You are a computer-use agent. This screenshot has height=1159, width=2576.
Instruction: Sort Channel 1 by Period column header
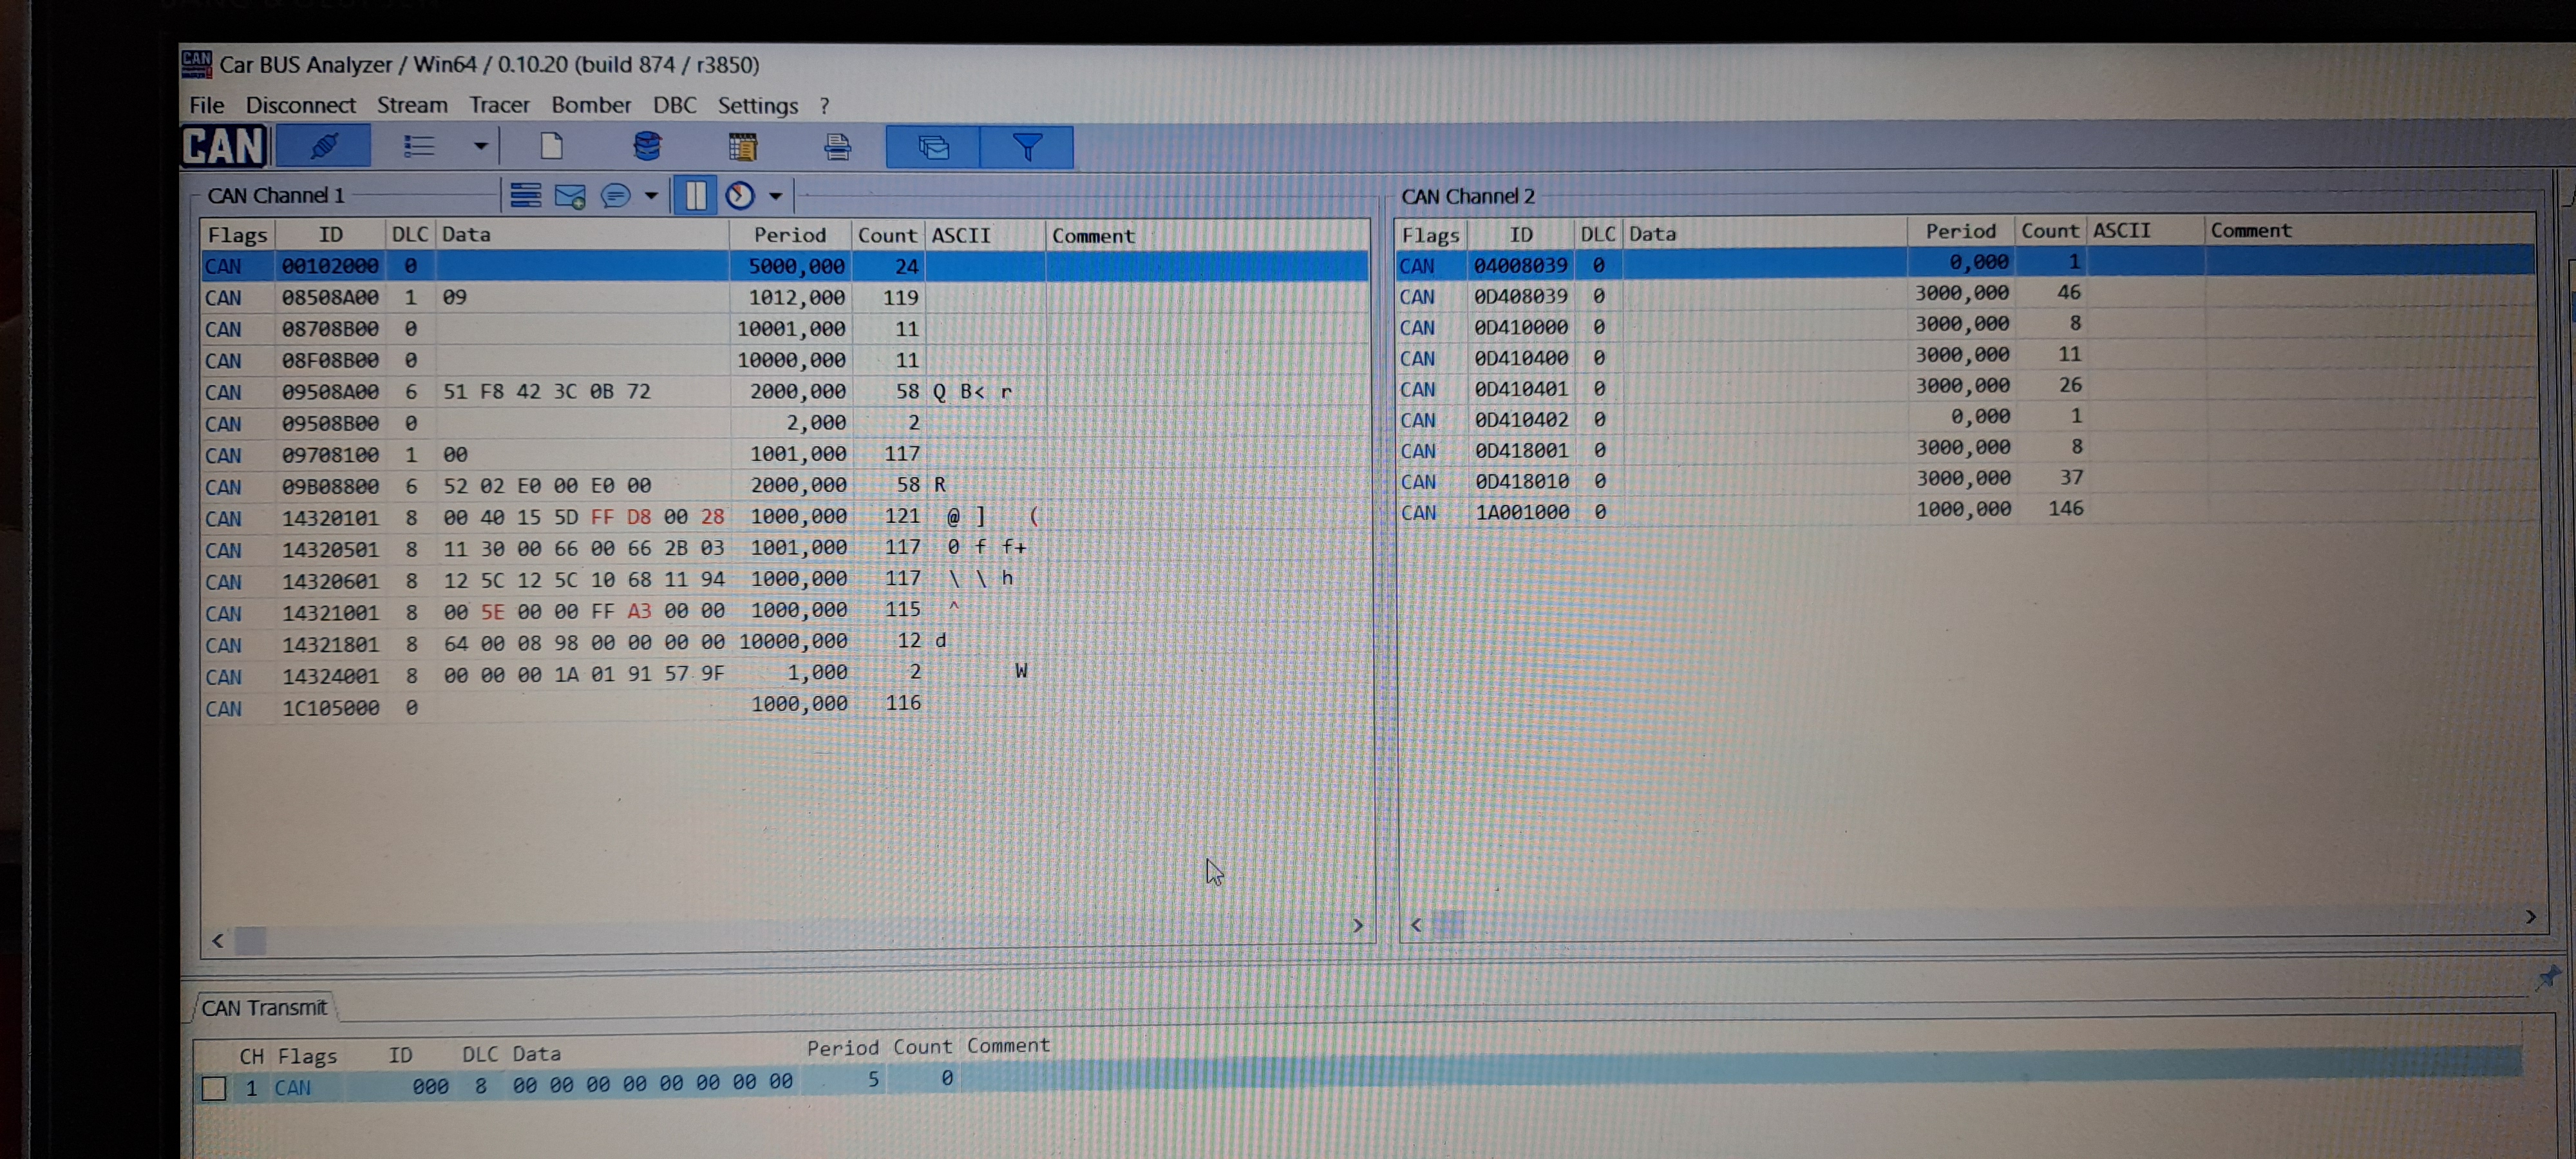[789, 235]
